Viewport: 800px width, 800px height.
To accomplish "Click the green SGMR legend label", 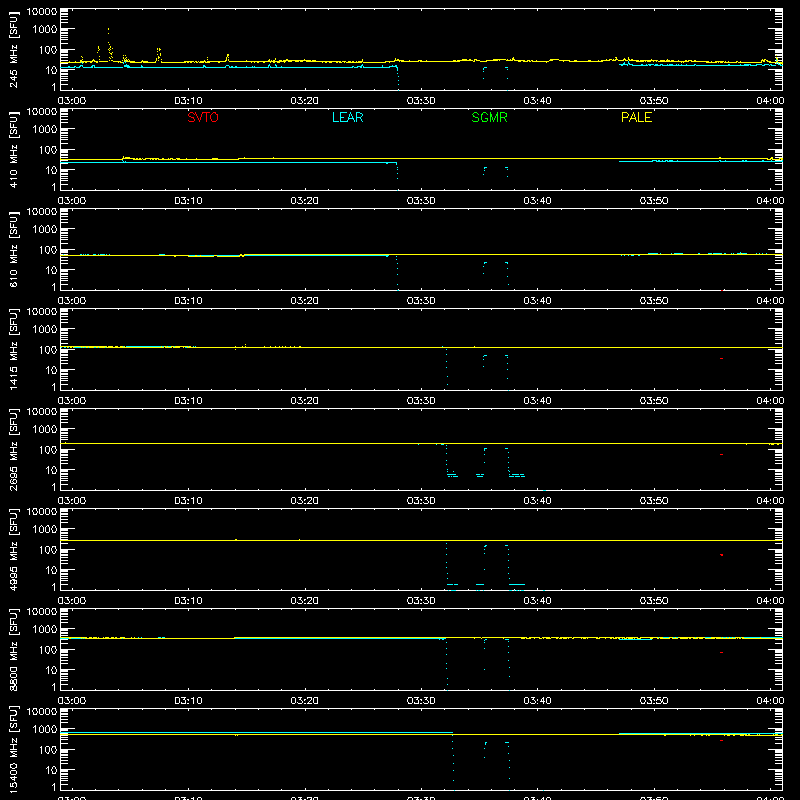I will pos(489,117).
